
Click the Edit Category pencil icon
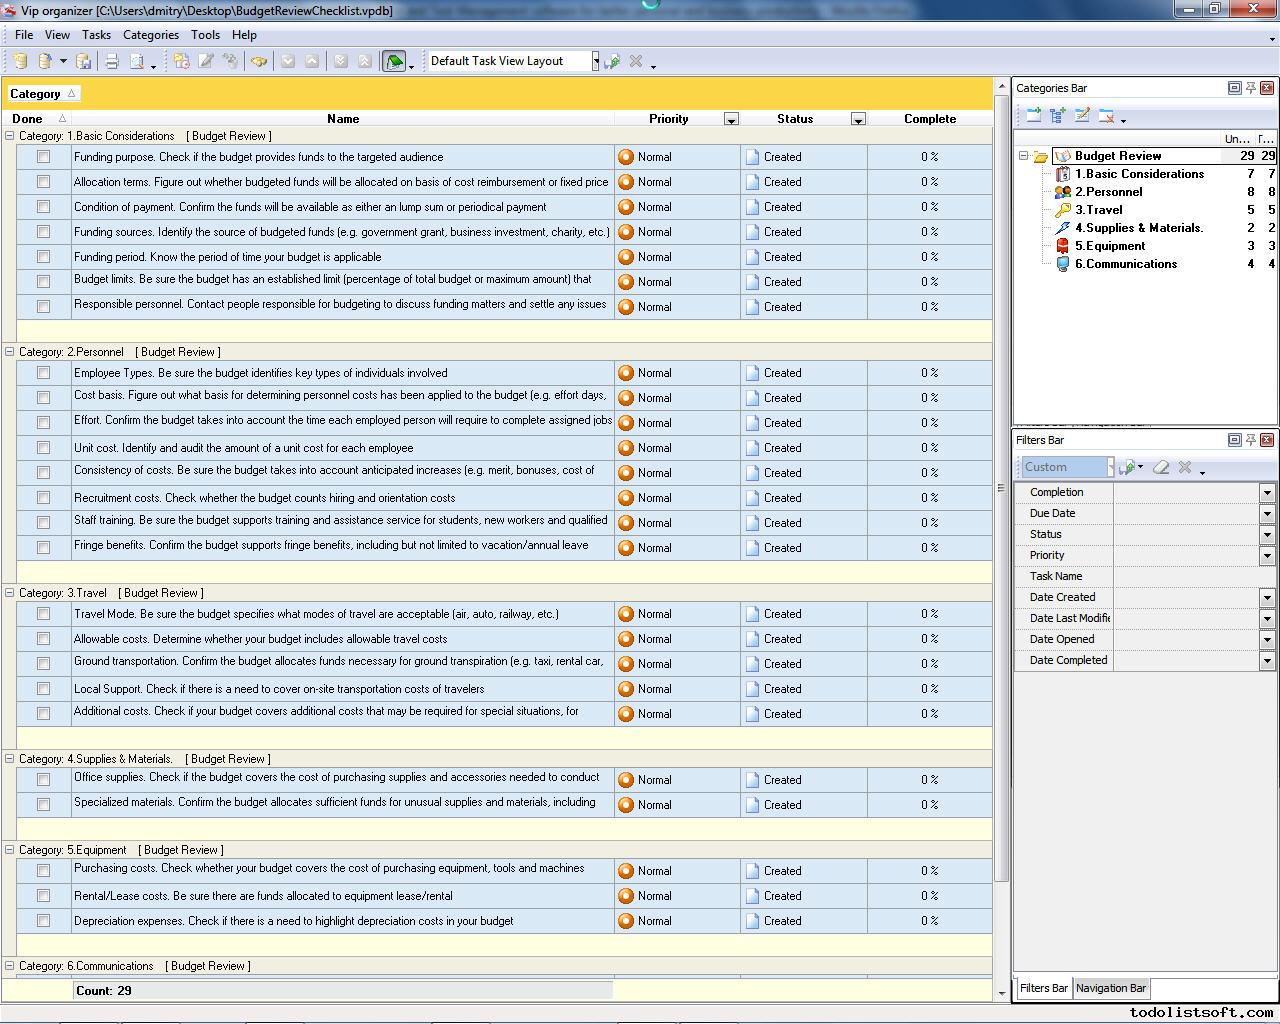coord(1082,116)
